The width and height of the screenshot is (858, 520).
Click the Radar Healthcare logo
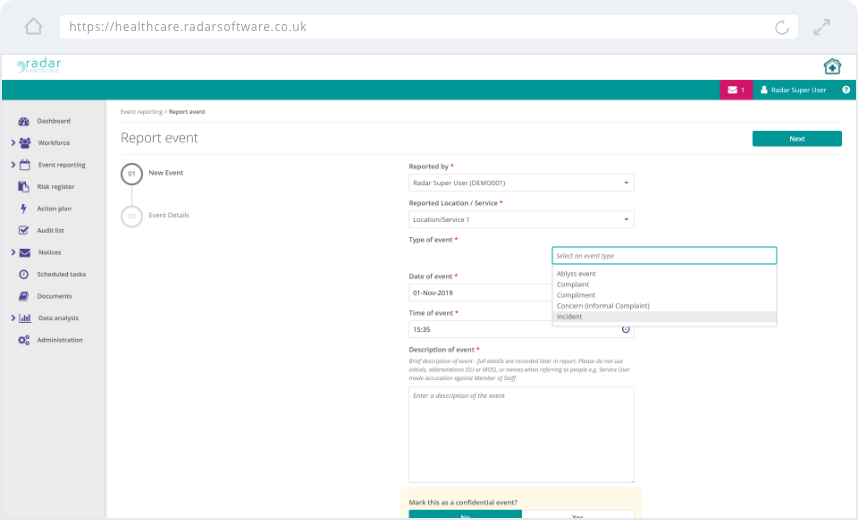click(38, 66)
